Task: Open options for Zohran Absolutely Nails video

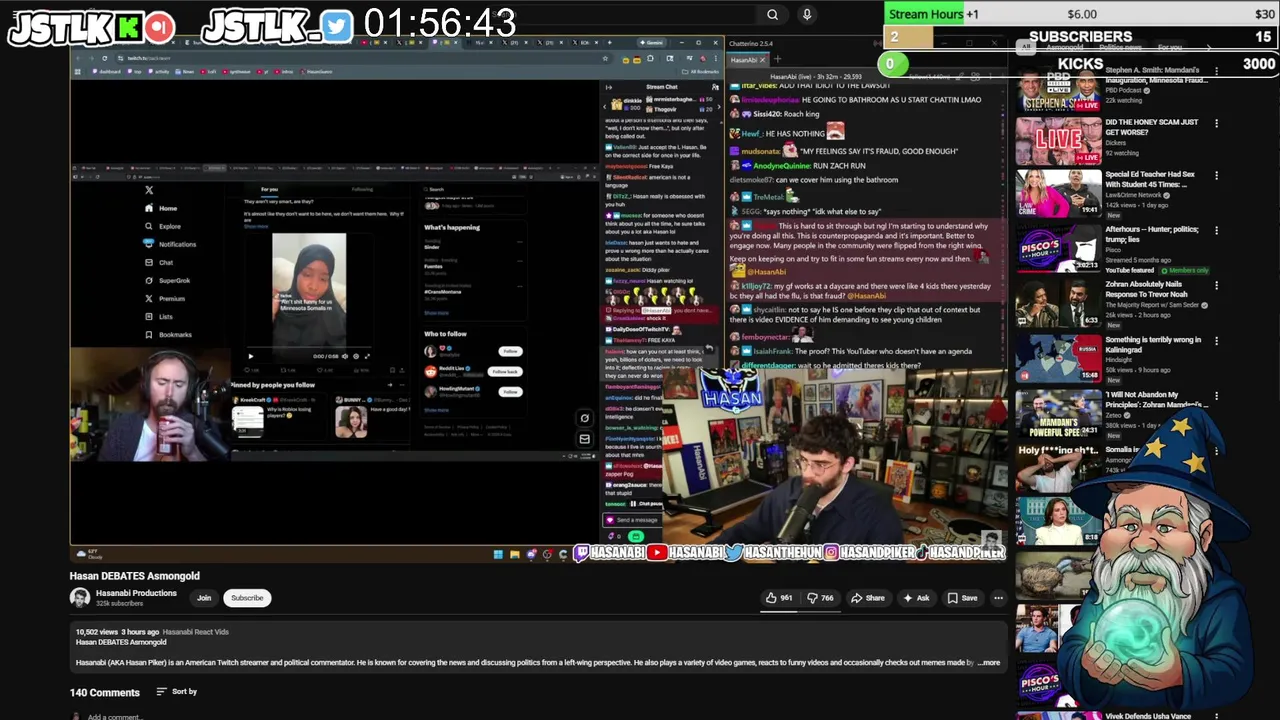Action: 1216,285
